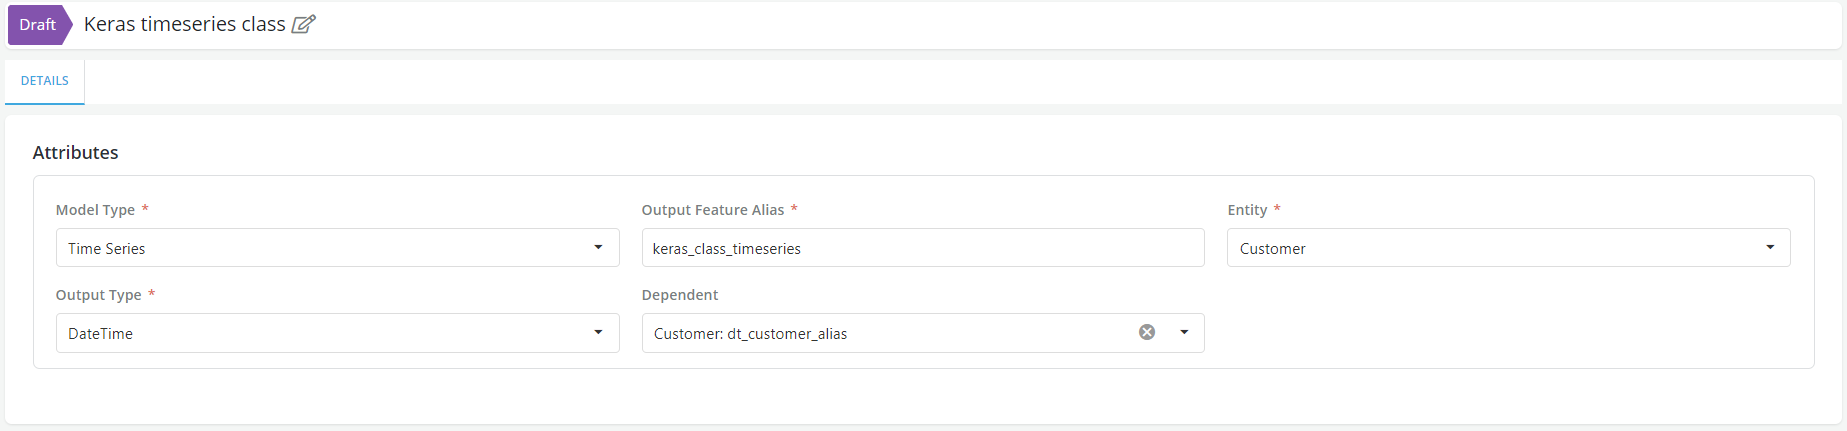This screenshot has width=1847, height=431.
Task: Click the "DateTime" selected value
Action: coord(101,334)
